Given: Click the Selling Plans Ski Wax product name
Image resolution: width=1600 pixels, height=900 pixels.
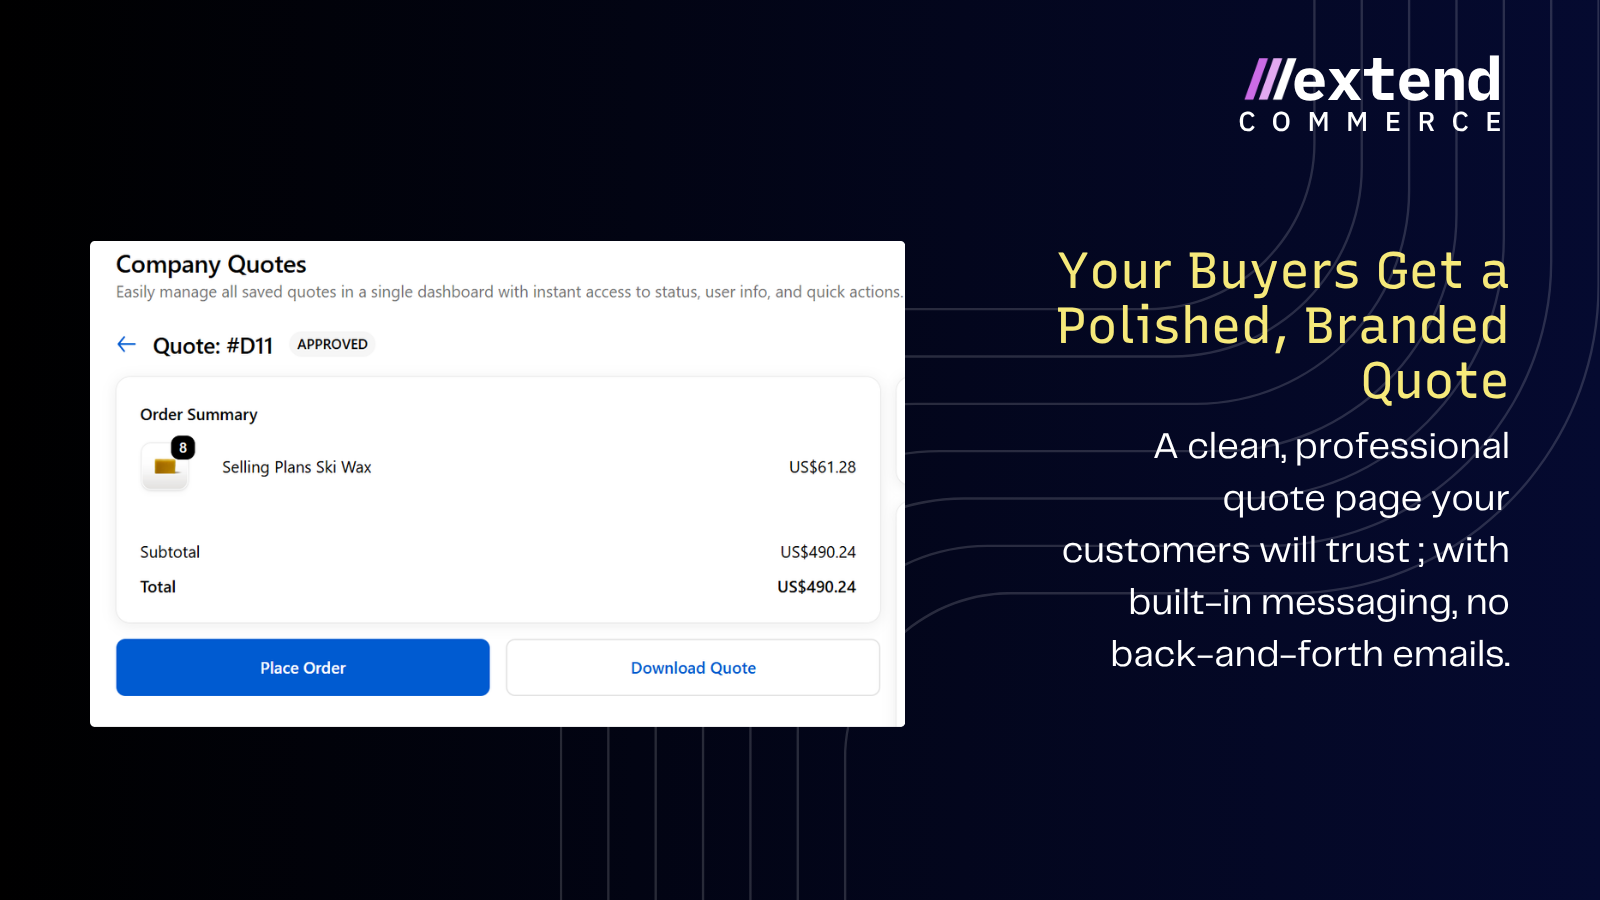Looking at the screenshot, I should (297, 467).
